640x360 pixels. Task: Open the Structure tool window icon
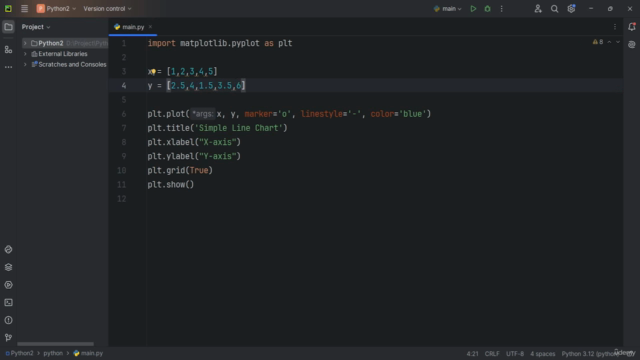coord(8,50)
